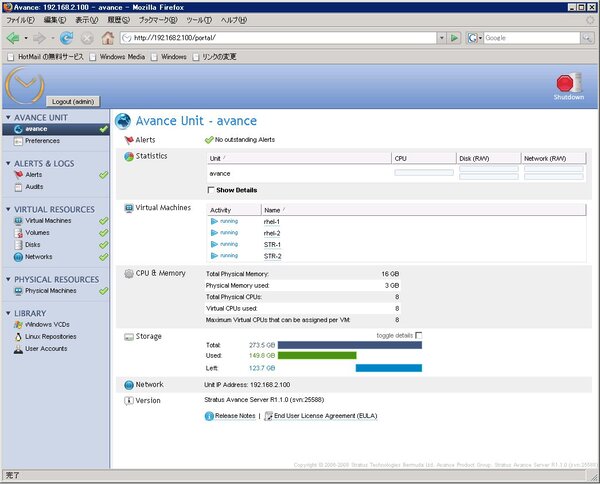Collapse the LIBRARY section
Image resolution: width=600 pixels, height=484 pixels.
click(8, 313)
